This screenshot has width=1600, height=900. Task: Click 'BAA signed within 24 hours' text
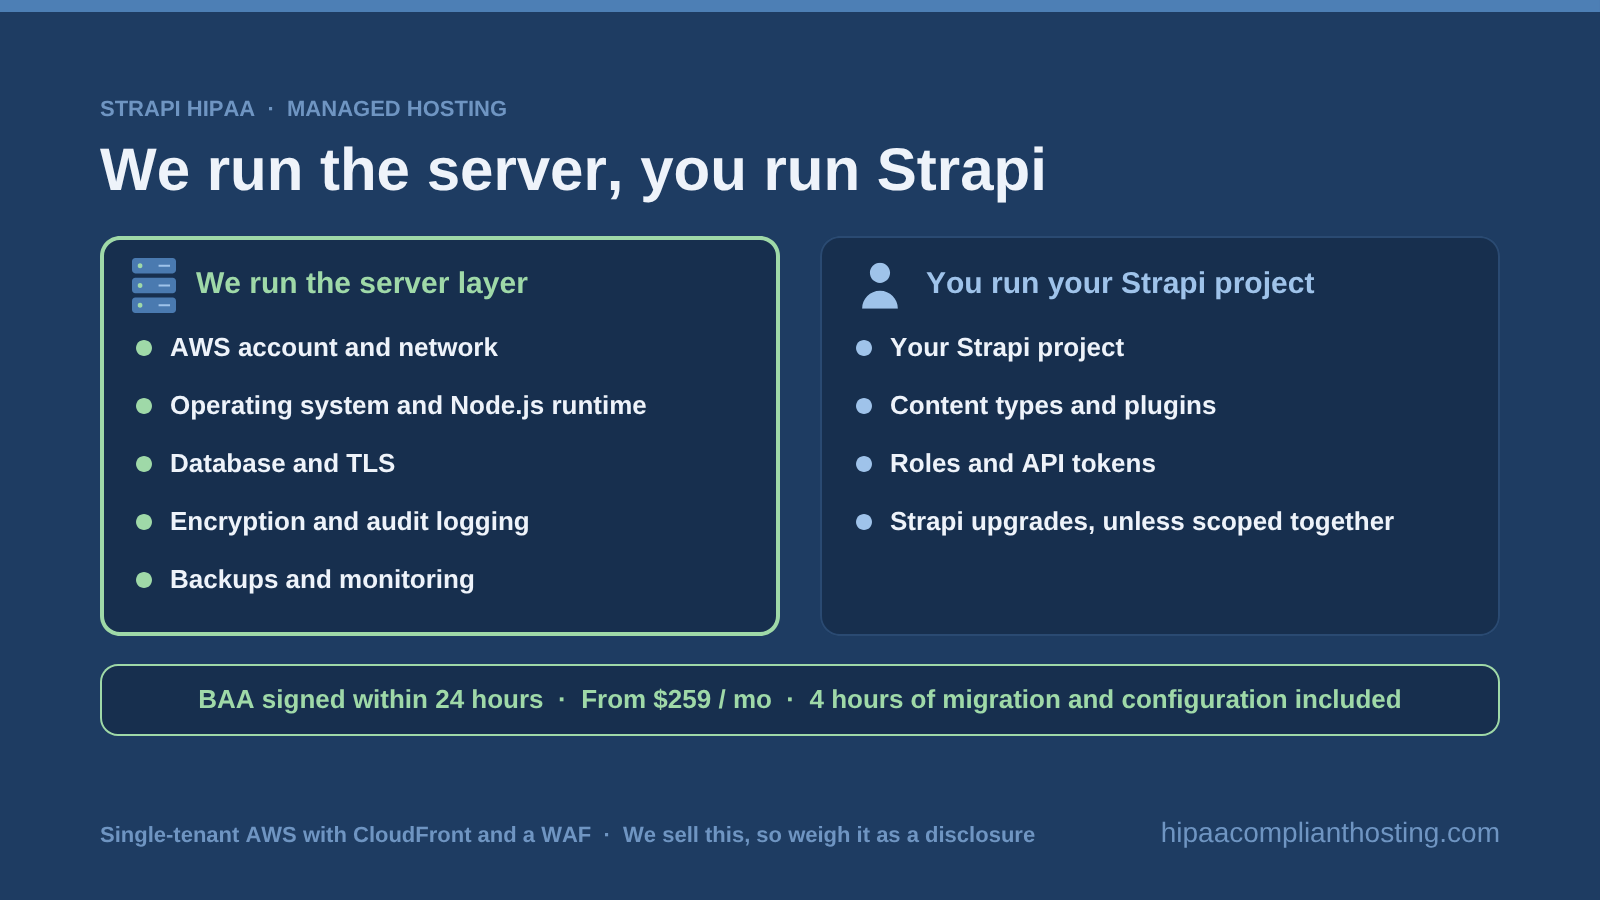coord(371,699)
